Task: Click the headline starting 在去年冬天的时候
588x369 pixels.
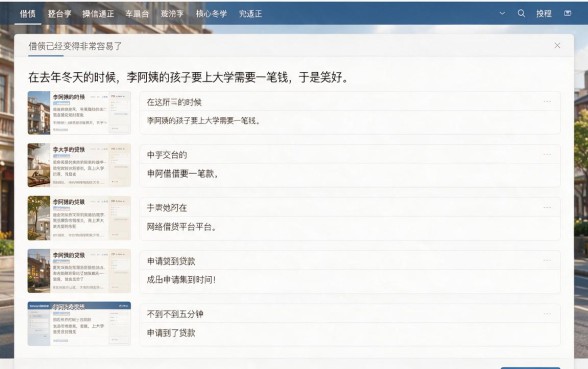Action: tap(189, 77)
